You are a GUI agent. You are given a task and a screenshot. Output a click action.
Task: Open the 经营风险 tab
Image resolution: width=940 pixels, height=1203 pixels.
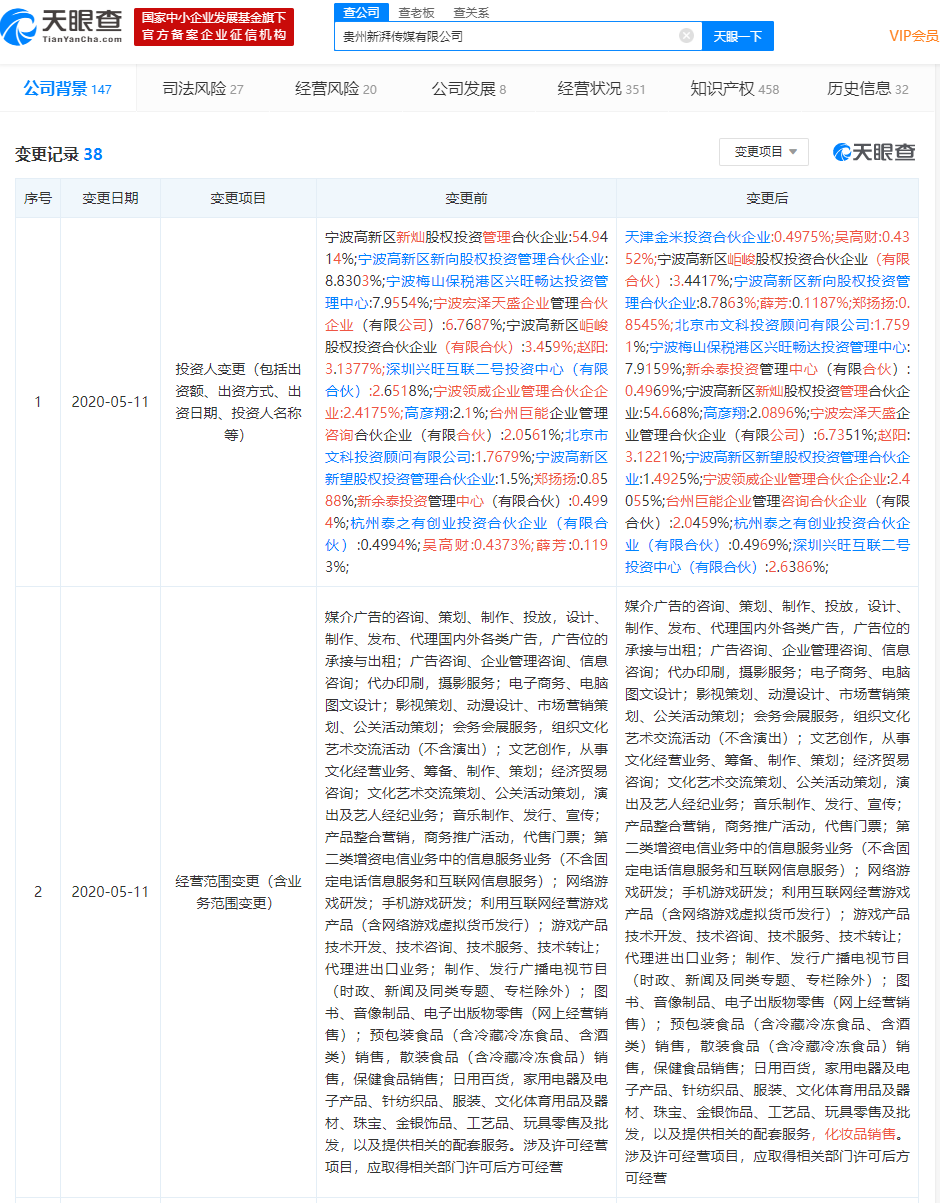(x=336, y=88)
